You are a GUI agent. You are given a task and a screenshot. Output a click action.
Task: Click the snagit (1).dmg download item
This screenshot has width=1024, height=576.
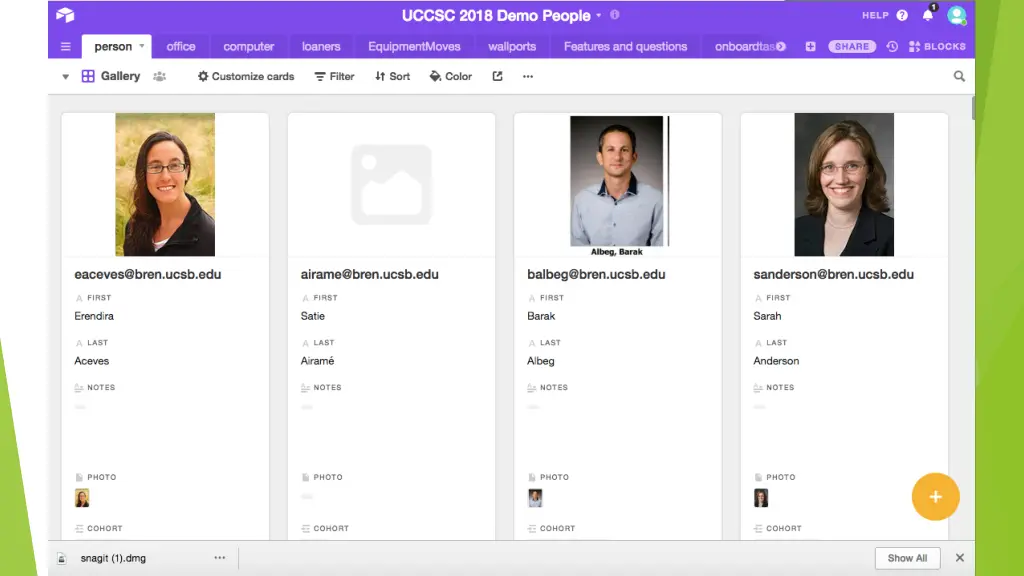point(113,558)
